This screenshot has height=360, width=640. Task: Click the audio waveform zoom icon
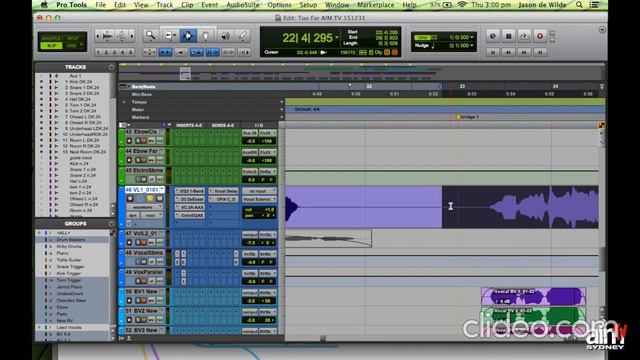(x=107, y=36)
